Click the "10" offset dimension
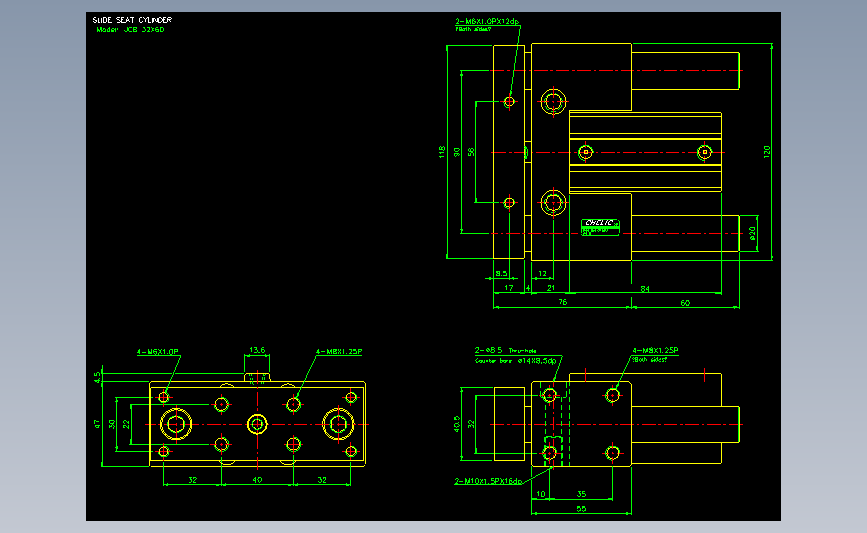 pyautogui.click(x=541, y=494)
